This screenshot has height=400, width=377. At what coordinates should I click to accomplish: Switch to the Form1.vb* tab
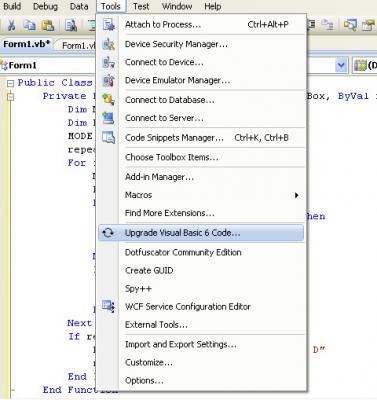click(x=27, y=44)
